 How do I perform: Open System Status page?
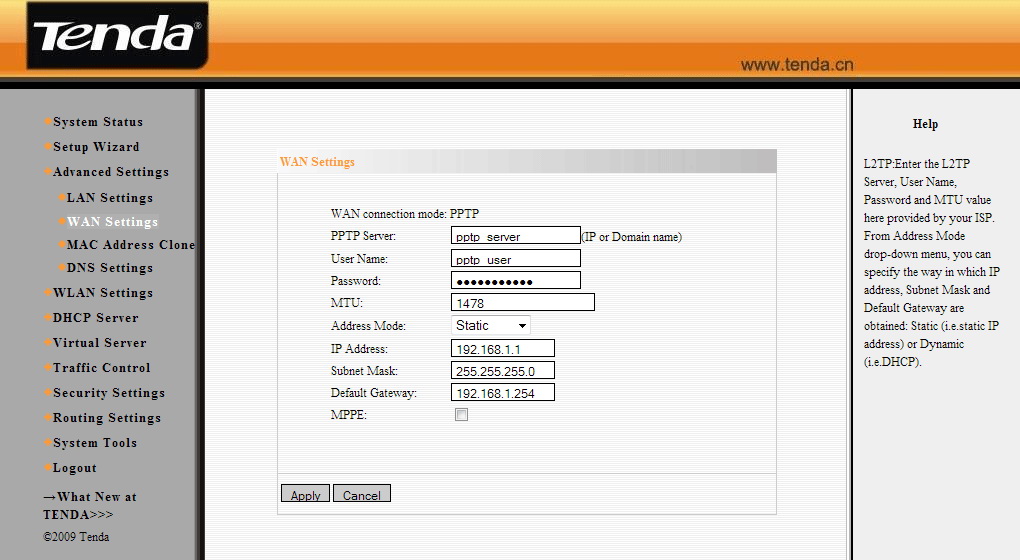coord(98,122)
